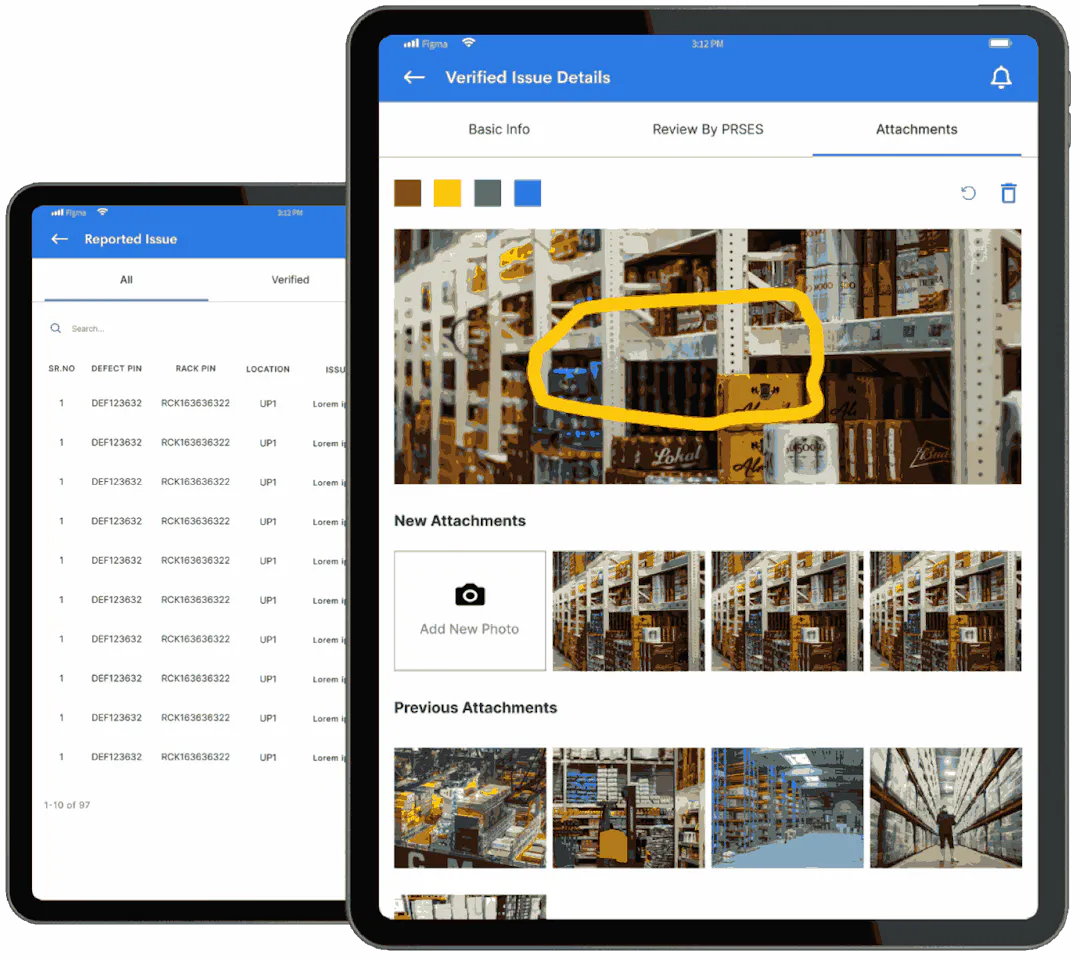Select the brown color swatch

pyautogui.click(x=407, y=193)
